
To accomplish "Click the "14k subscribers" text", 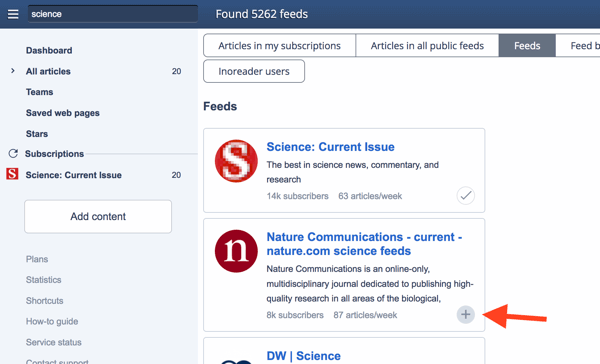I will pos(297,196).
